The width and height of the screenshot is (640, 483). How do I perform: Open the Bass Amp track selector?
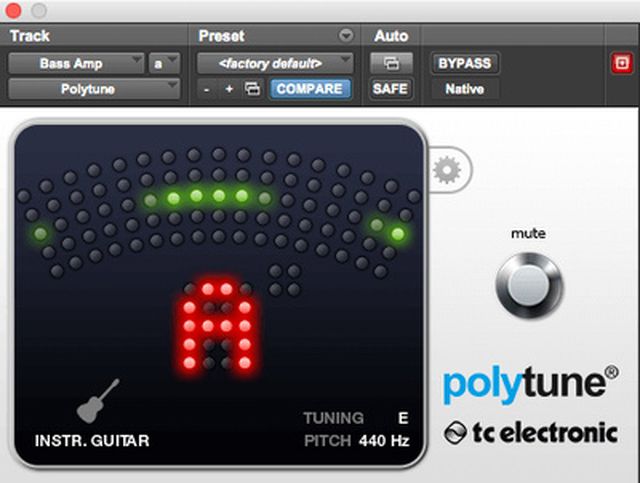point(76,63)
